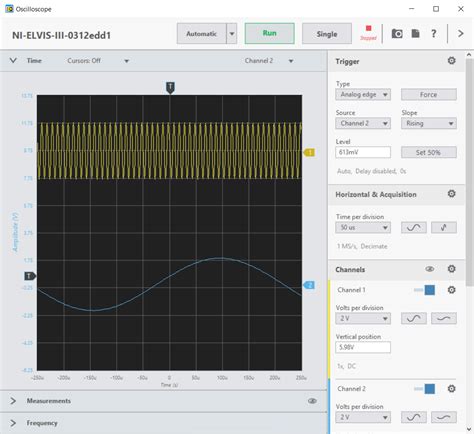Select the trigger time marker above graph
The width and height of the screenshot is (474, 434).
tap(170, 88)
